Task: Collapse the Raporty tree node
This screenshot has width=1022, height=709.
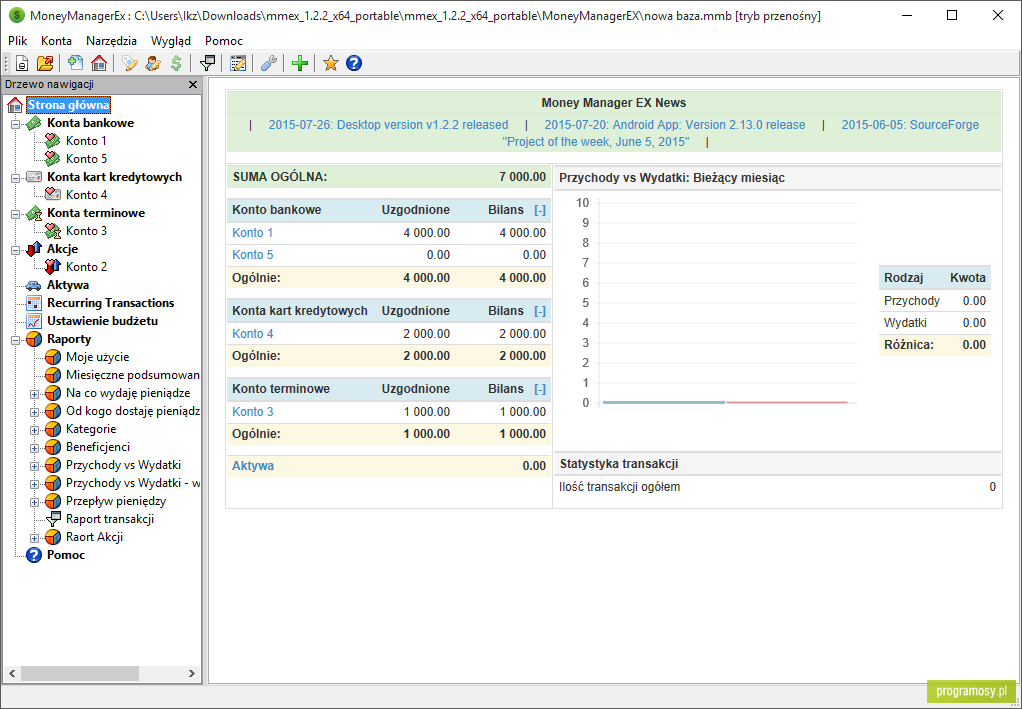Action: [16, 340]
